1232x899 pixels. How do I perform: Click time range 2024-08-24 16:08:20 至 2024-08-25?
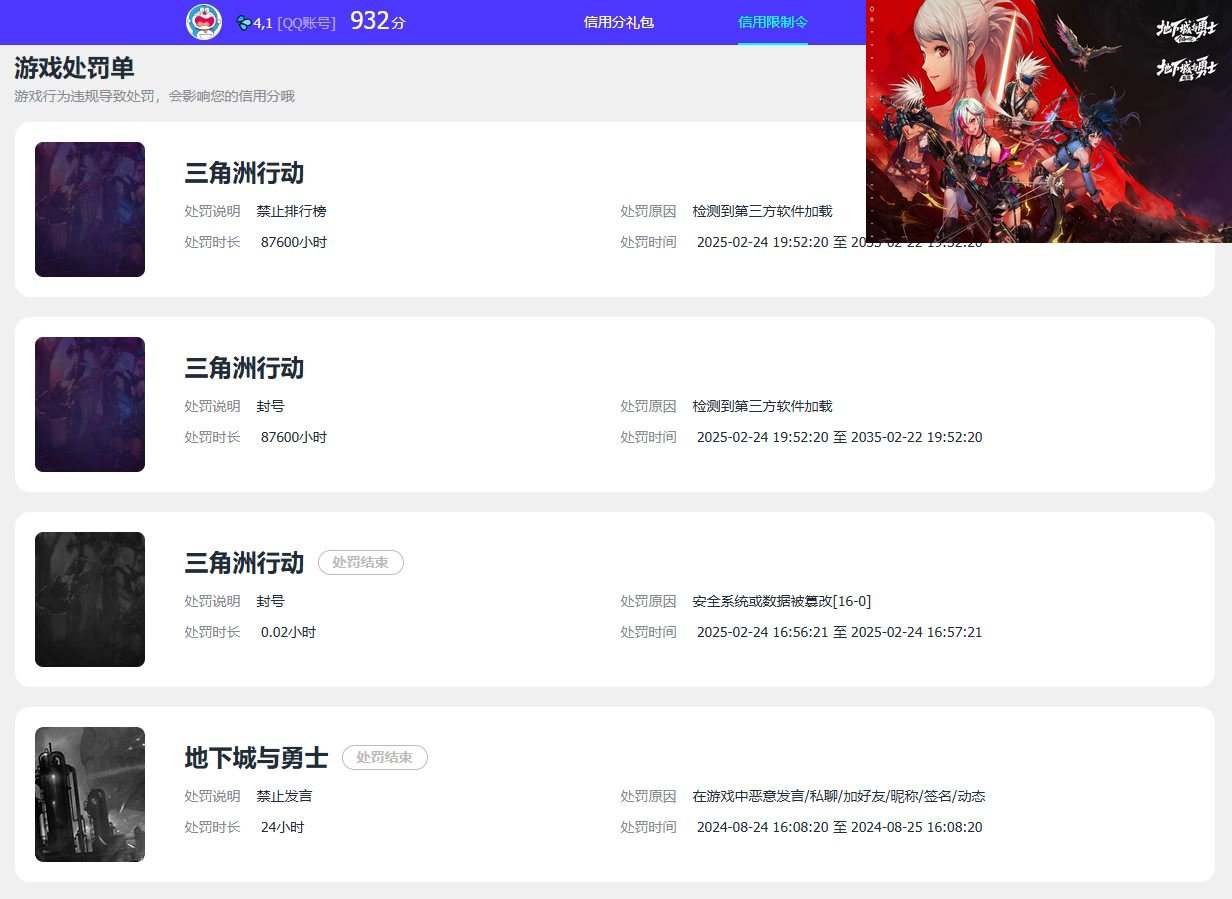click(839, 827)
